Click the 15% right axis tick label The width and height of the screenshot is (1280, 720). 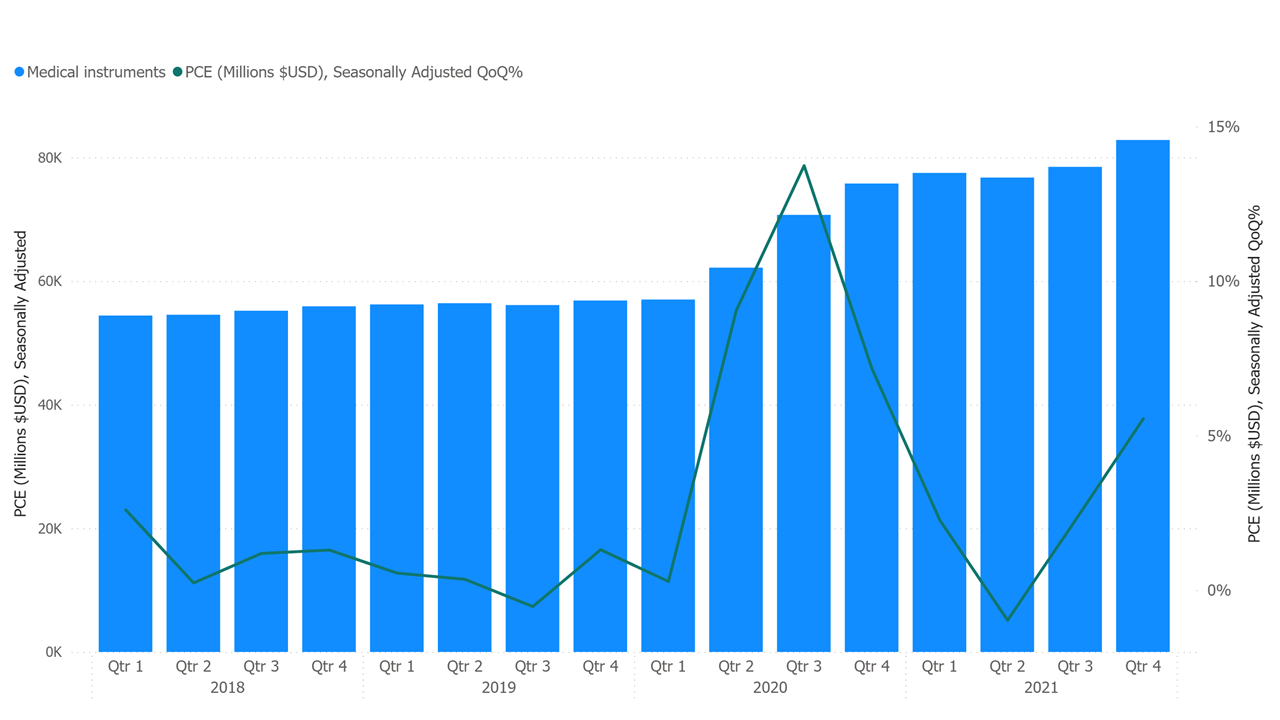click(x=1222, y=127)
